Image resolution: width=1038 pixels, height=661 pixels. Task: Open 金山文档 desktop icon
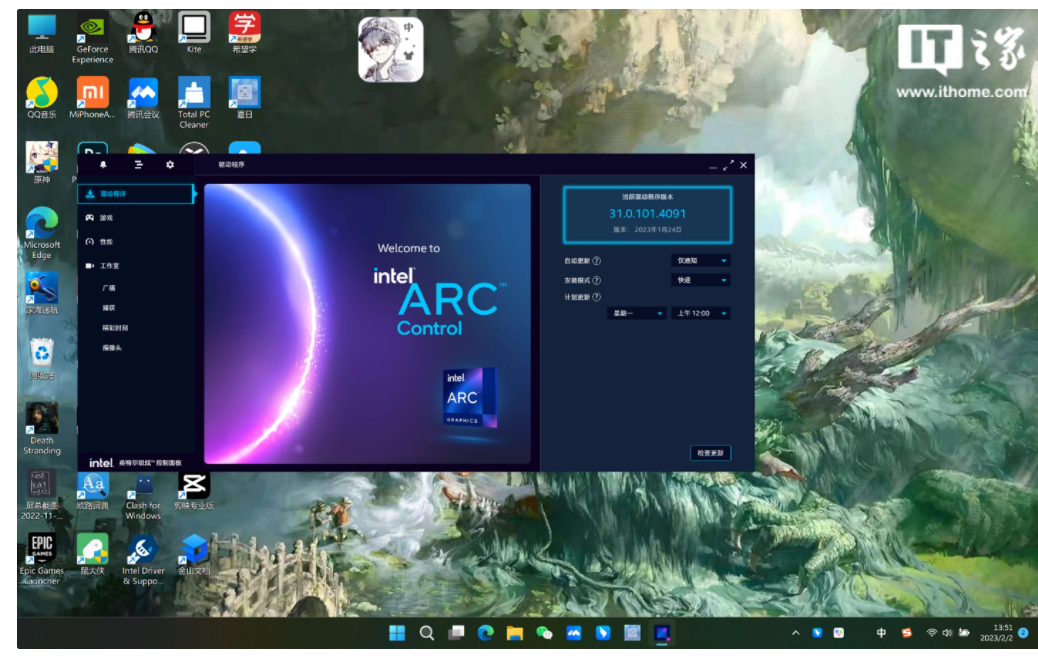194,554
